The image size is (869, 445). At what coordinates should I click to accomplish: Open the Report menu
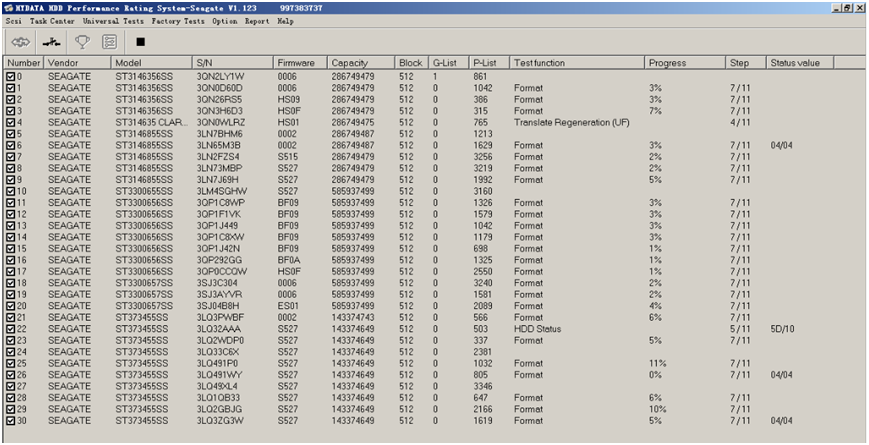point(257,21)
